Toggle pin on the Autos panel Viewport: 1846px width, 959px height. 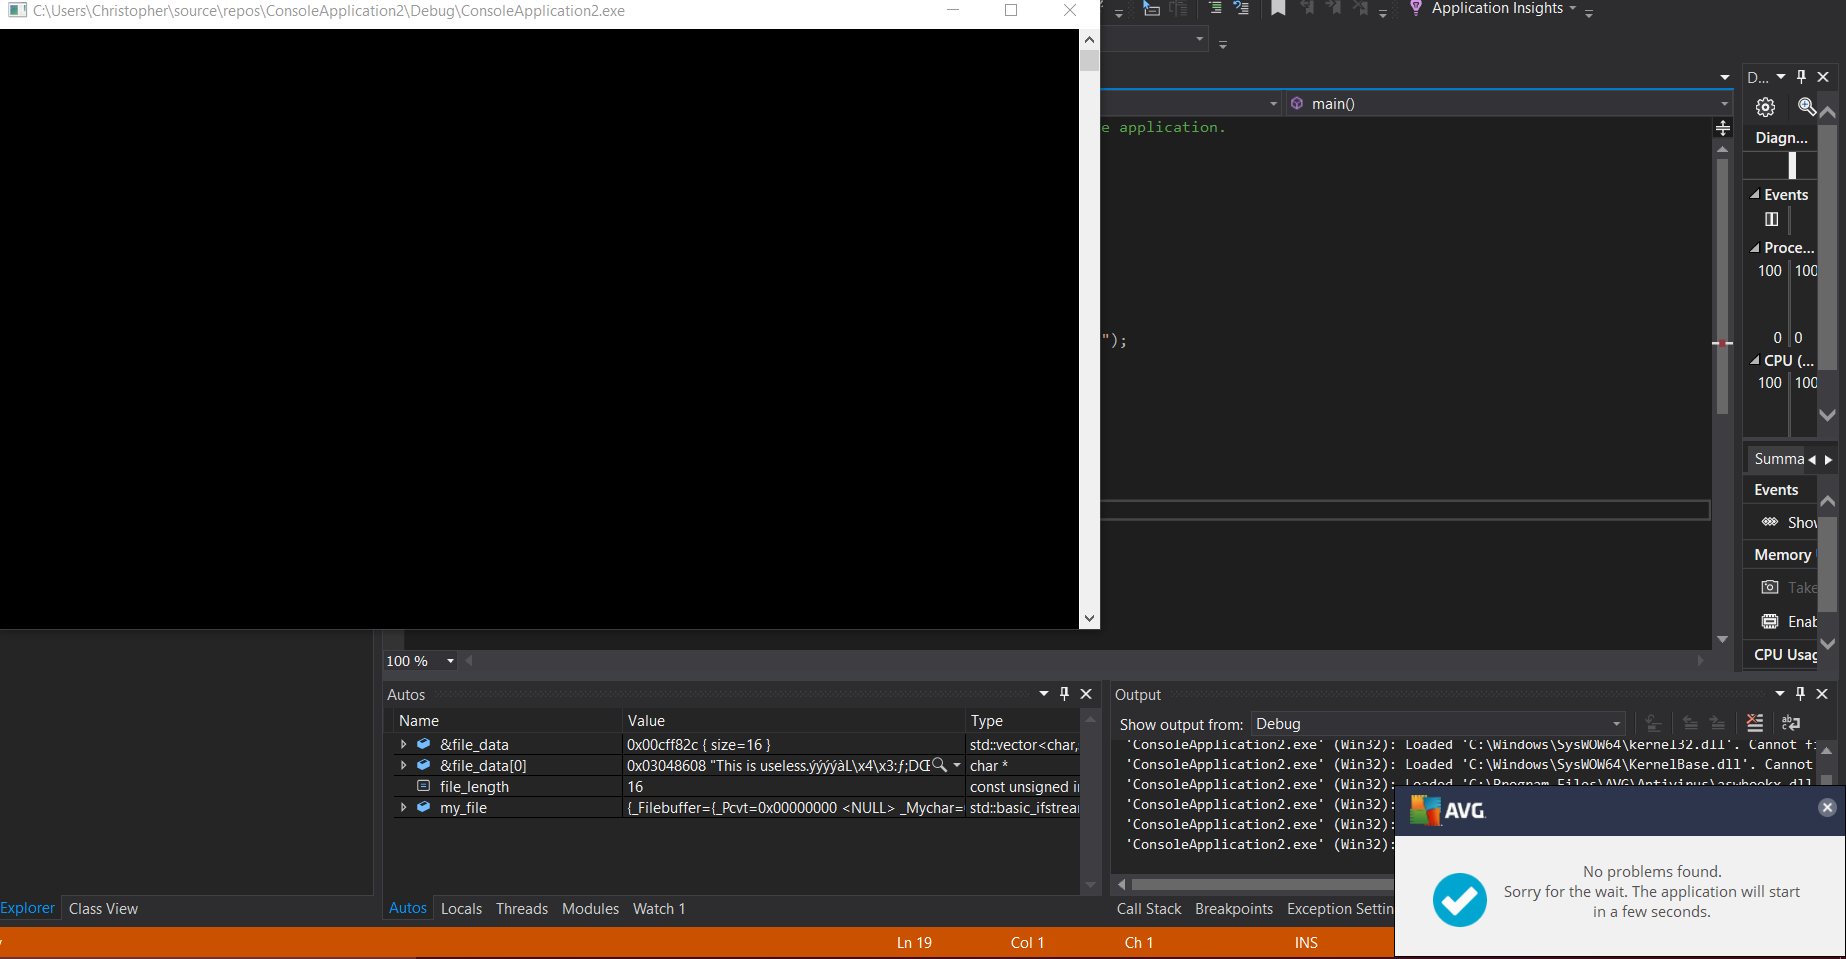pos(1064,694)
